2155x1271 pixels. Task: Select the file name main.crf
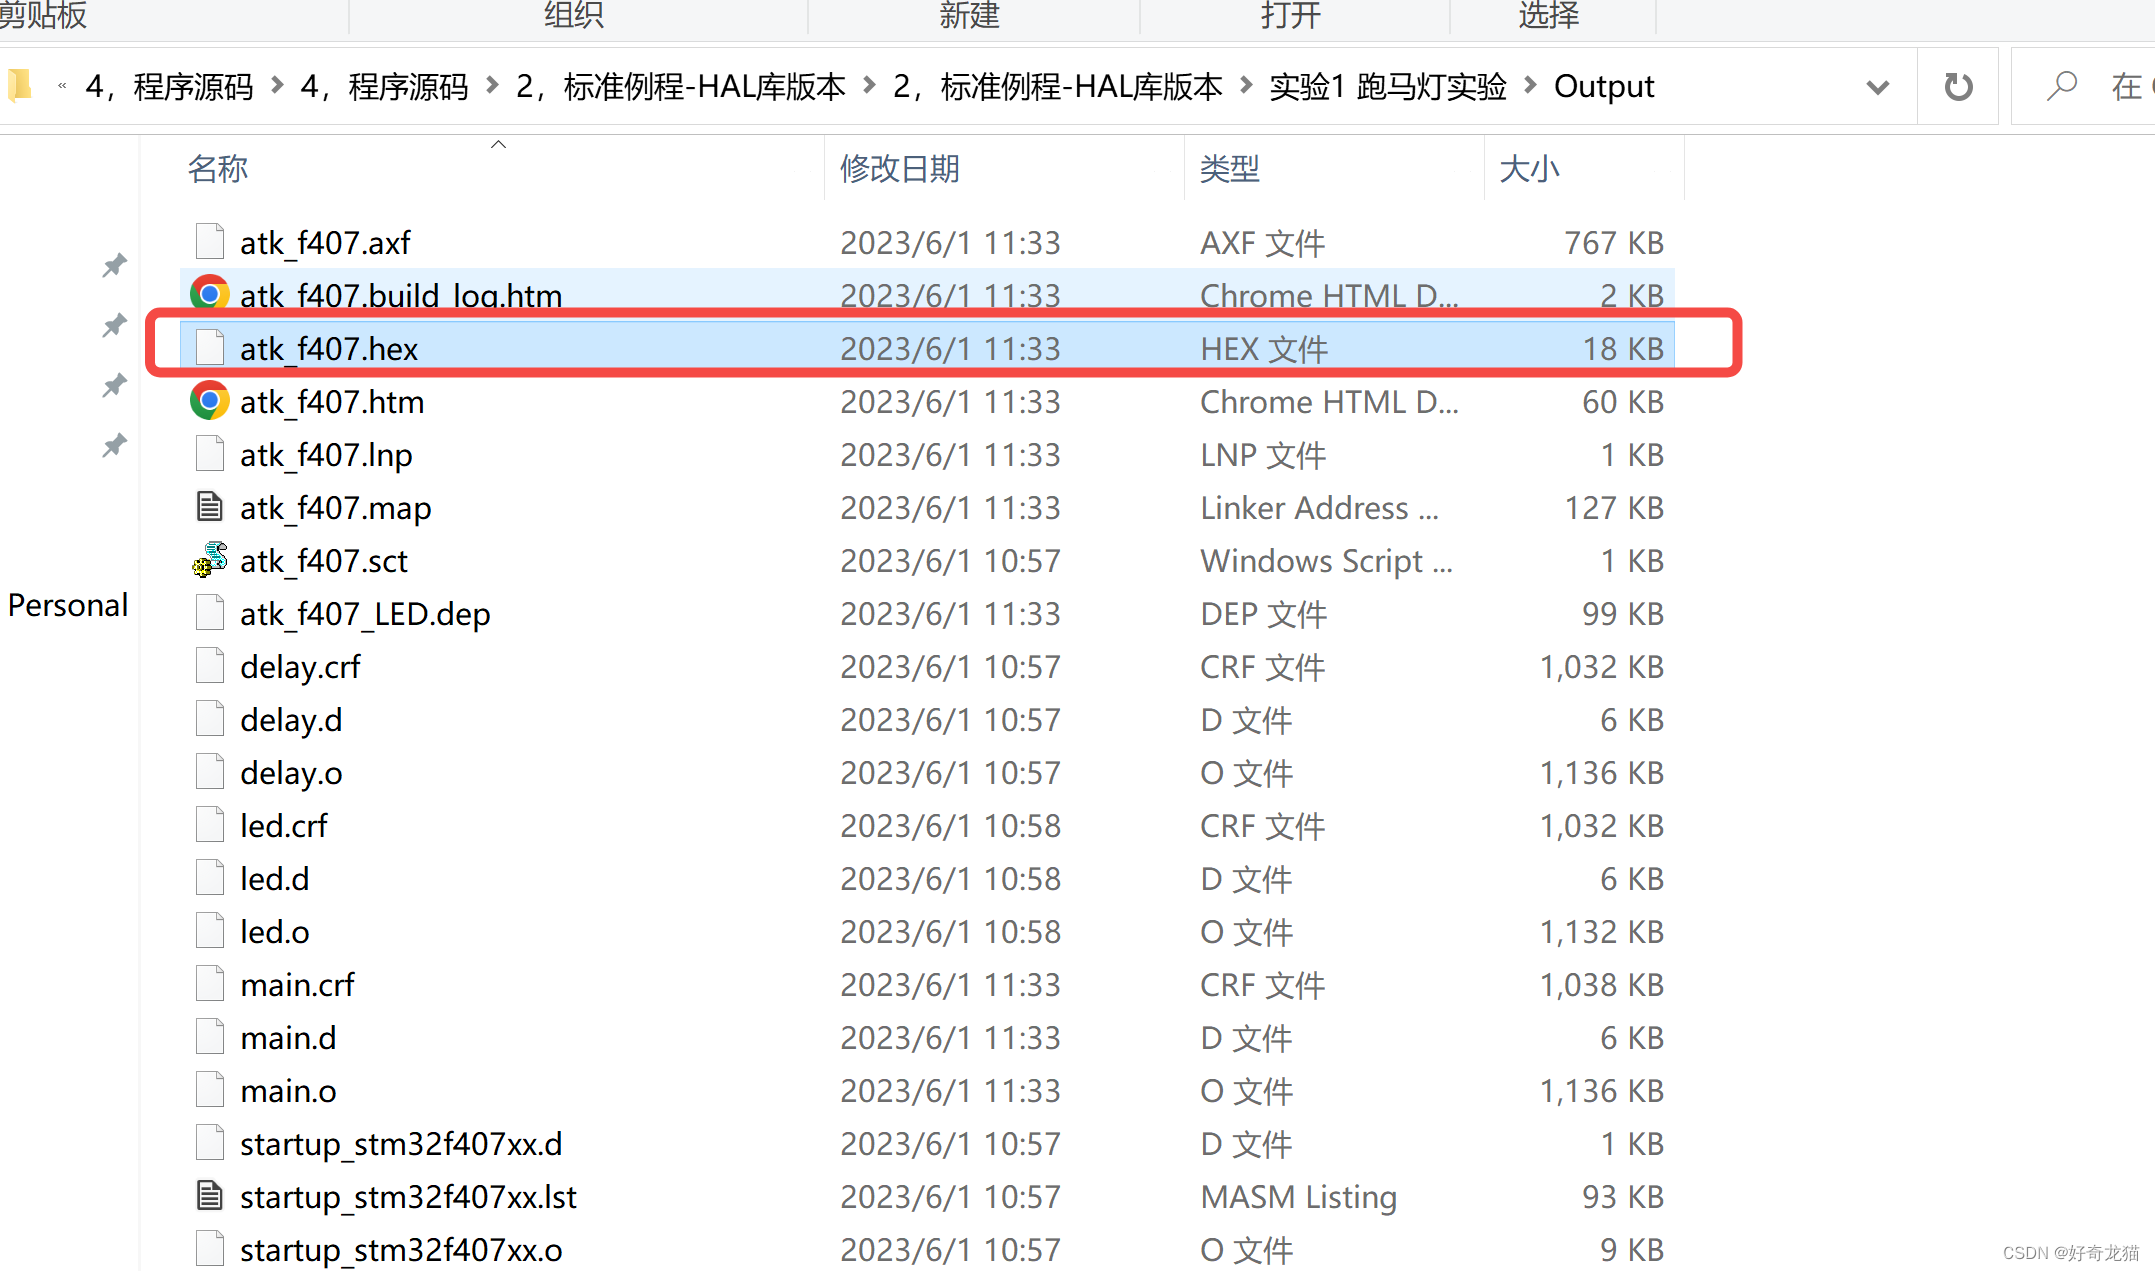tap(297, 985)
